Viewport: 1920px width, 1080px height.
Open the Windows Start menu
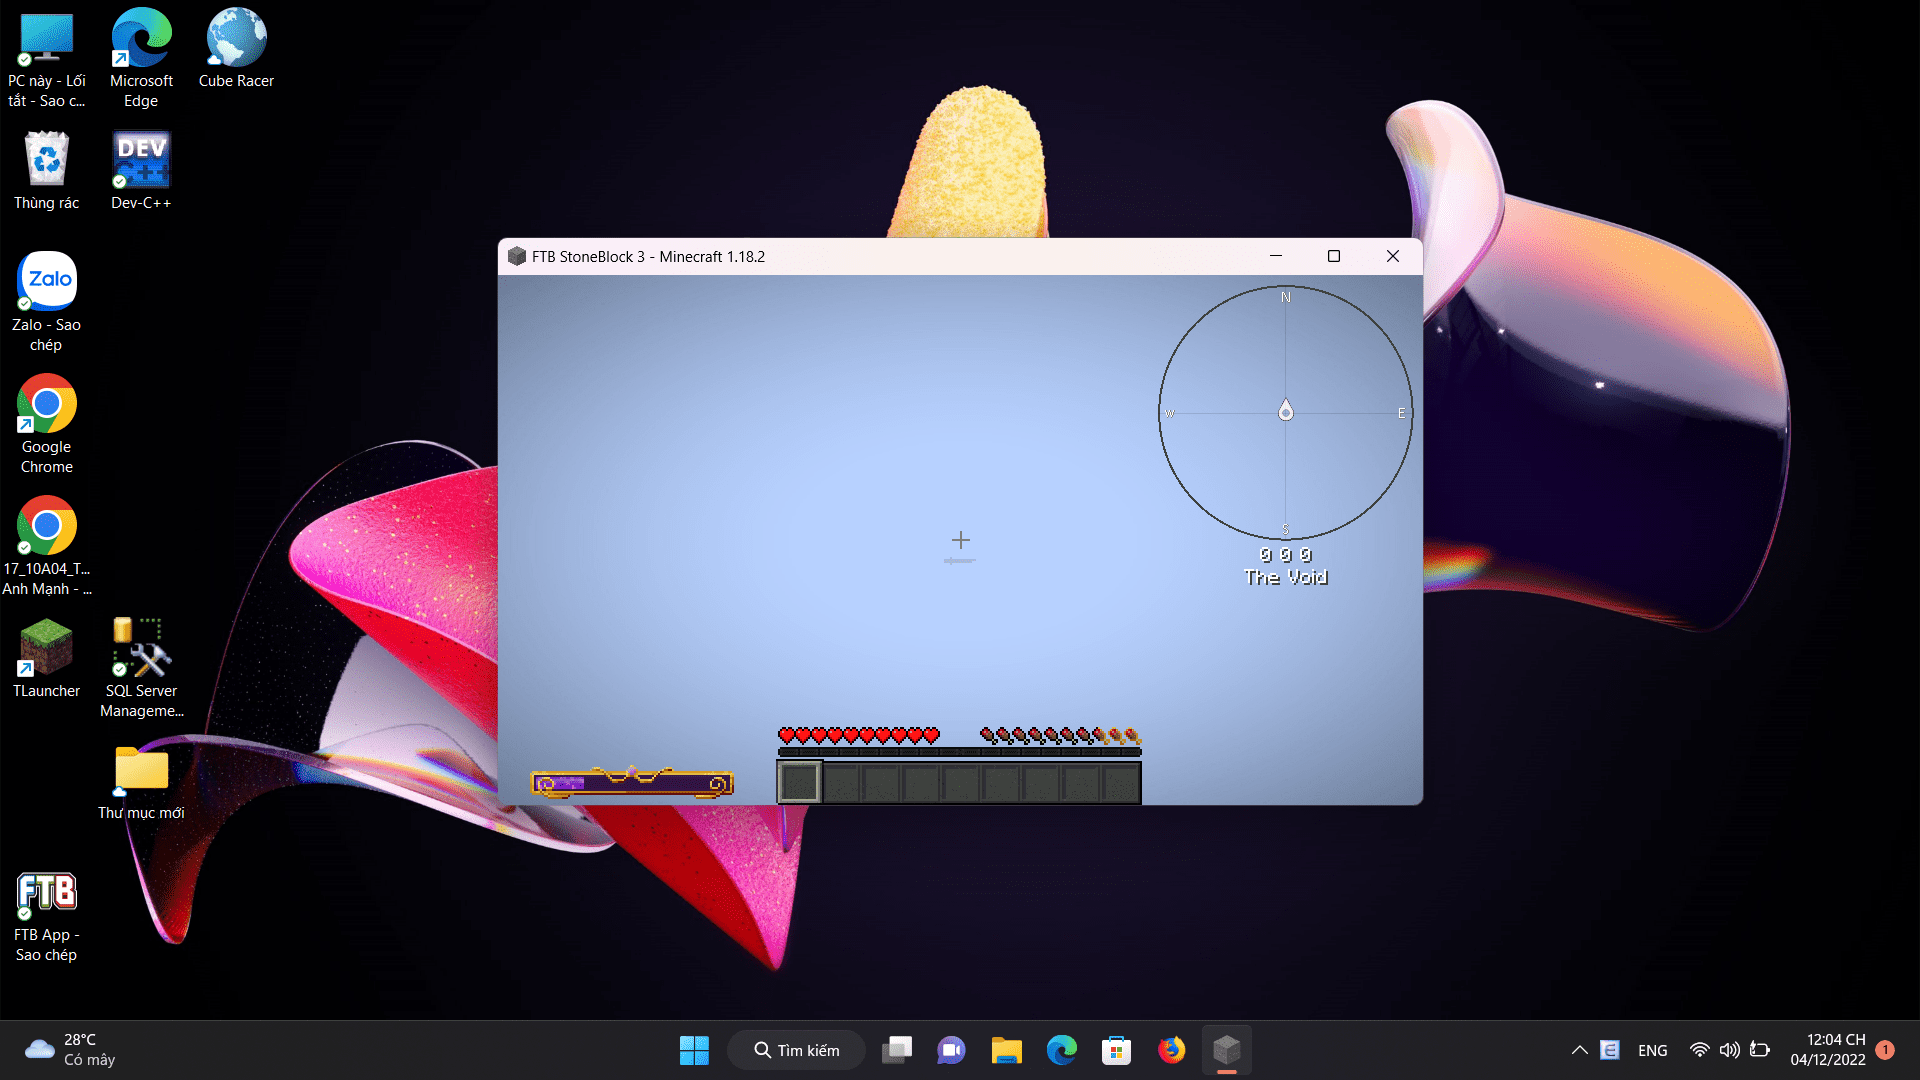(694, 1050)
